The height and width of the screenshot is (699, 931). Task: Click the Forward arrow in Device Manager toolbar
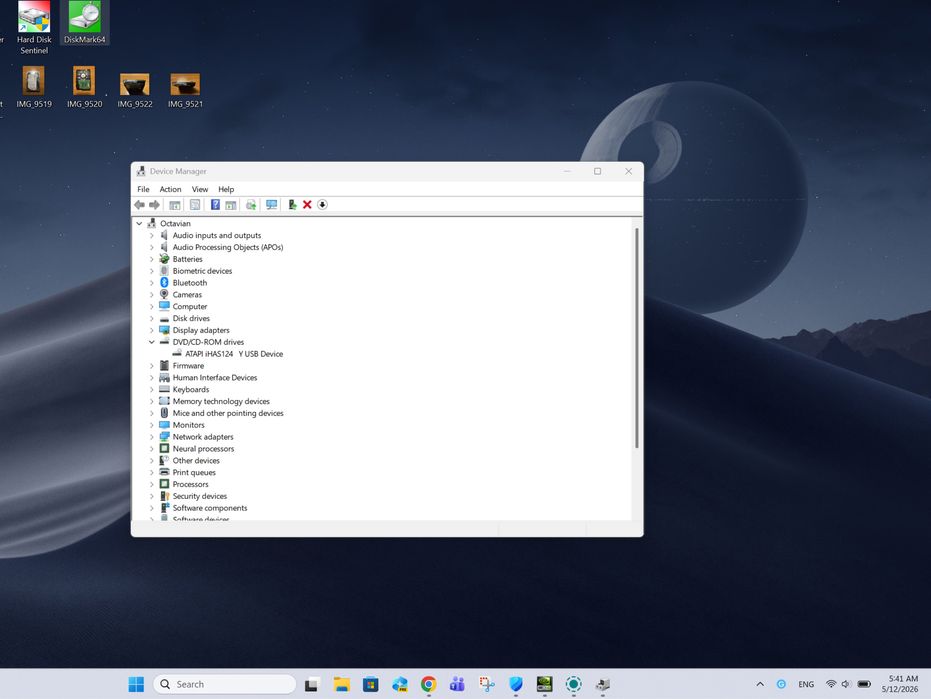(154, 205)
